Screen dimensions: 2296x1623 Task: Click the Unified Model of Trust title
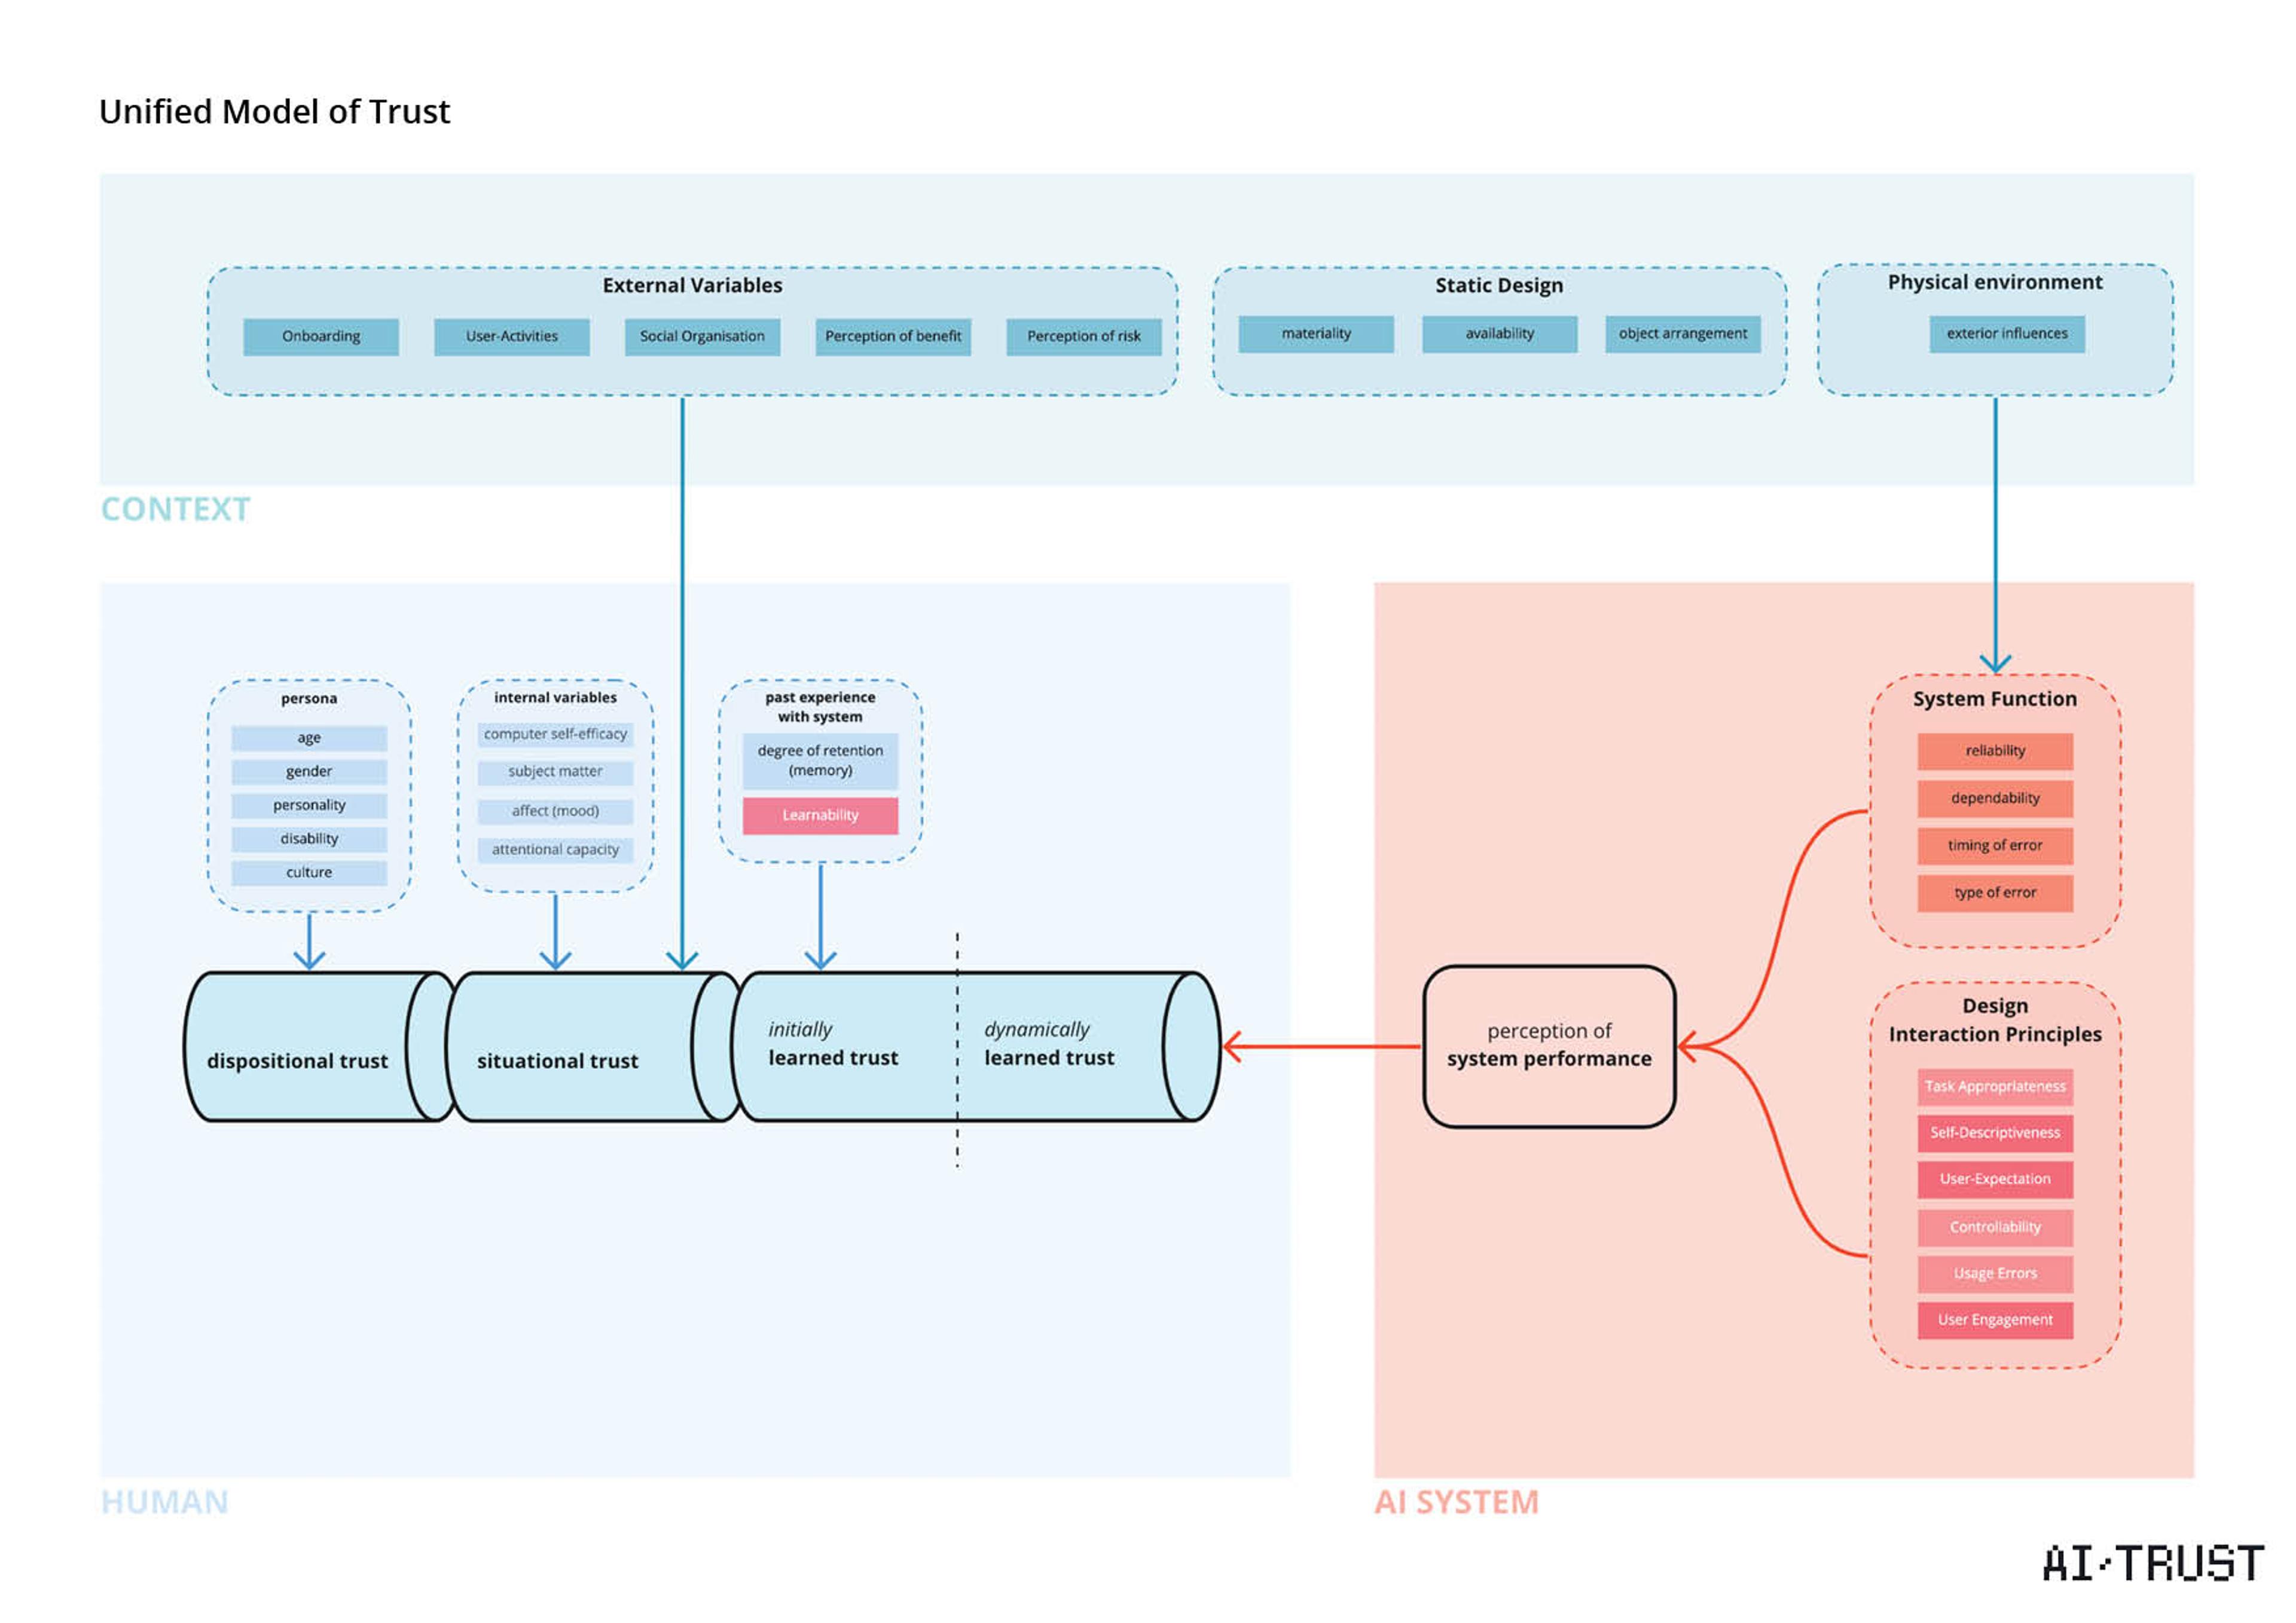pos(274,112)
